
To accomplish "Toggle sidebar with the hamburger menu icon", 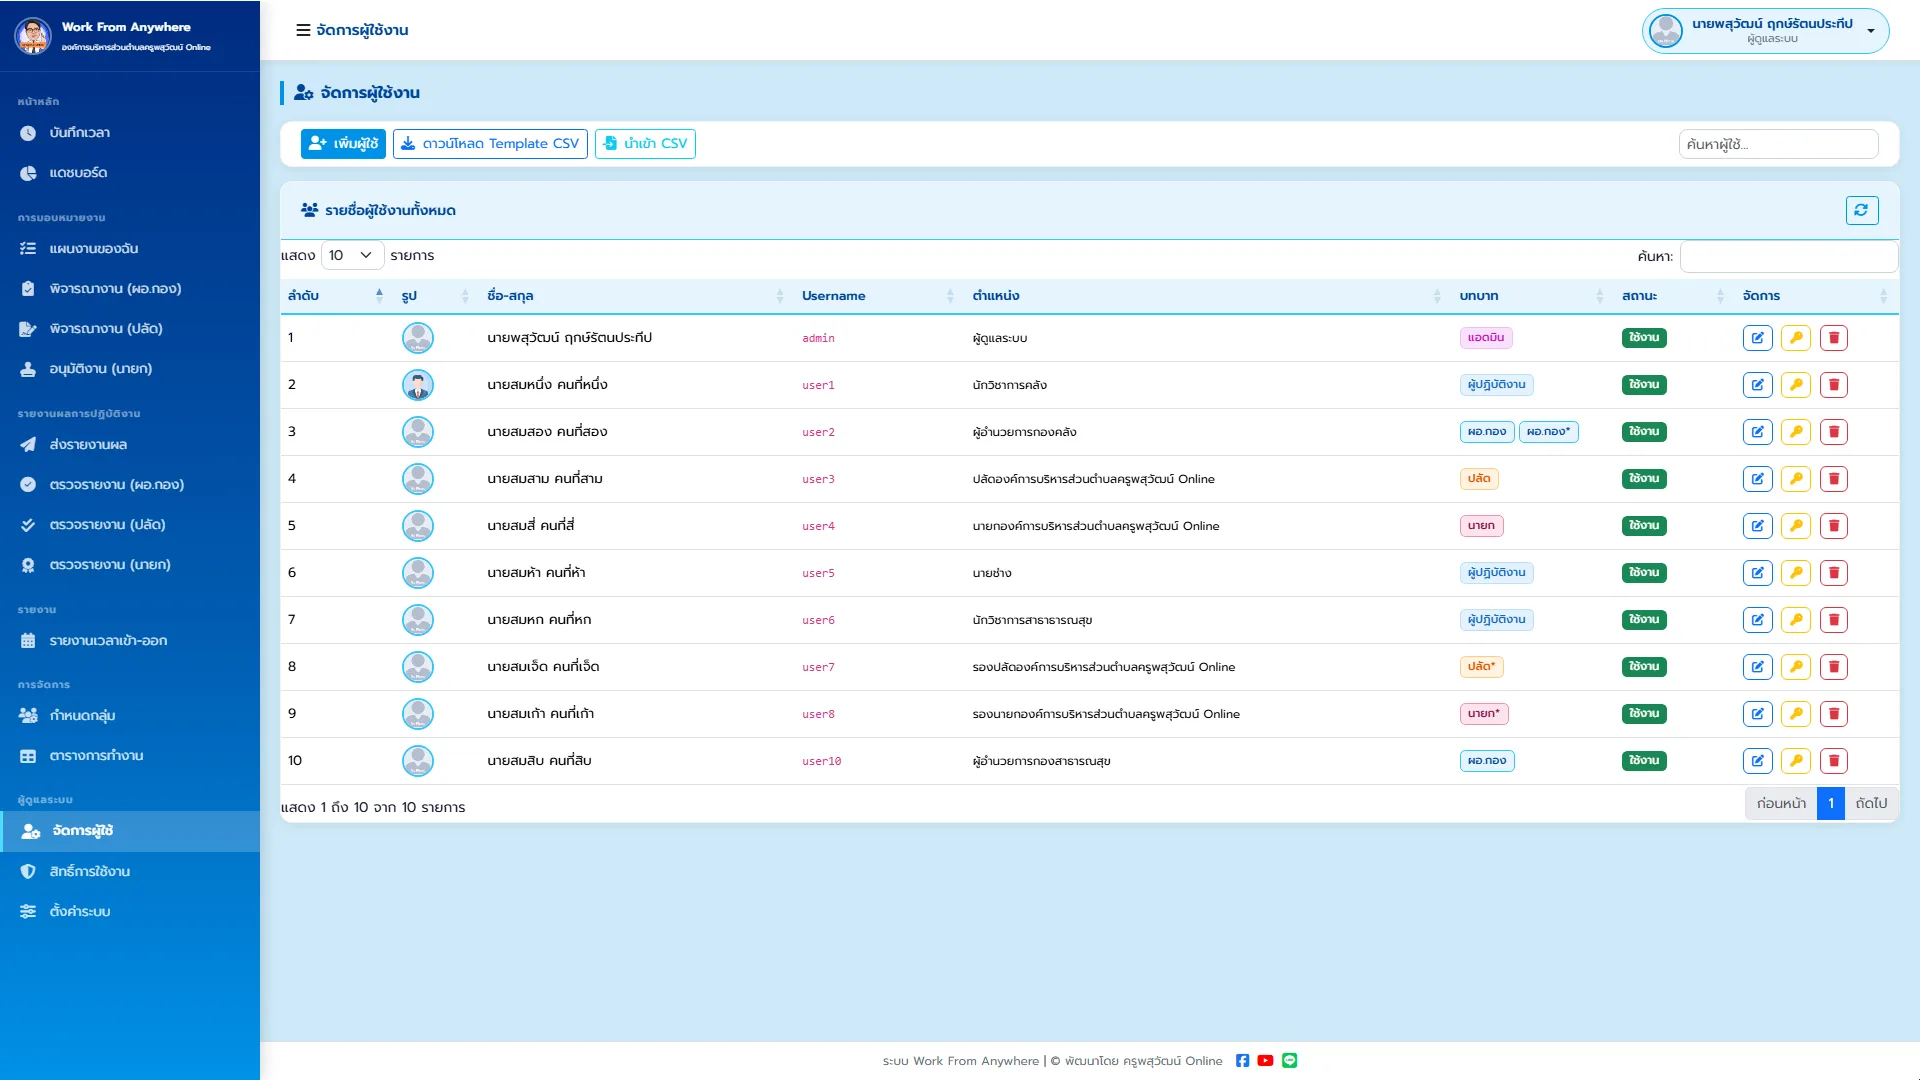I will [x=303, y=30].
